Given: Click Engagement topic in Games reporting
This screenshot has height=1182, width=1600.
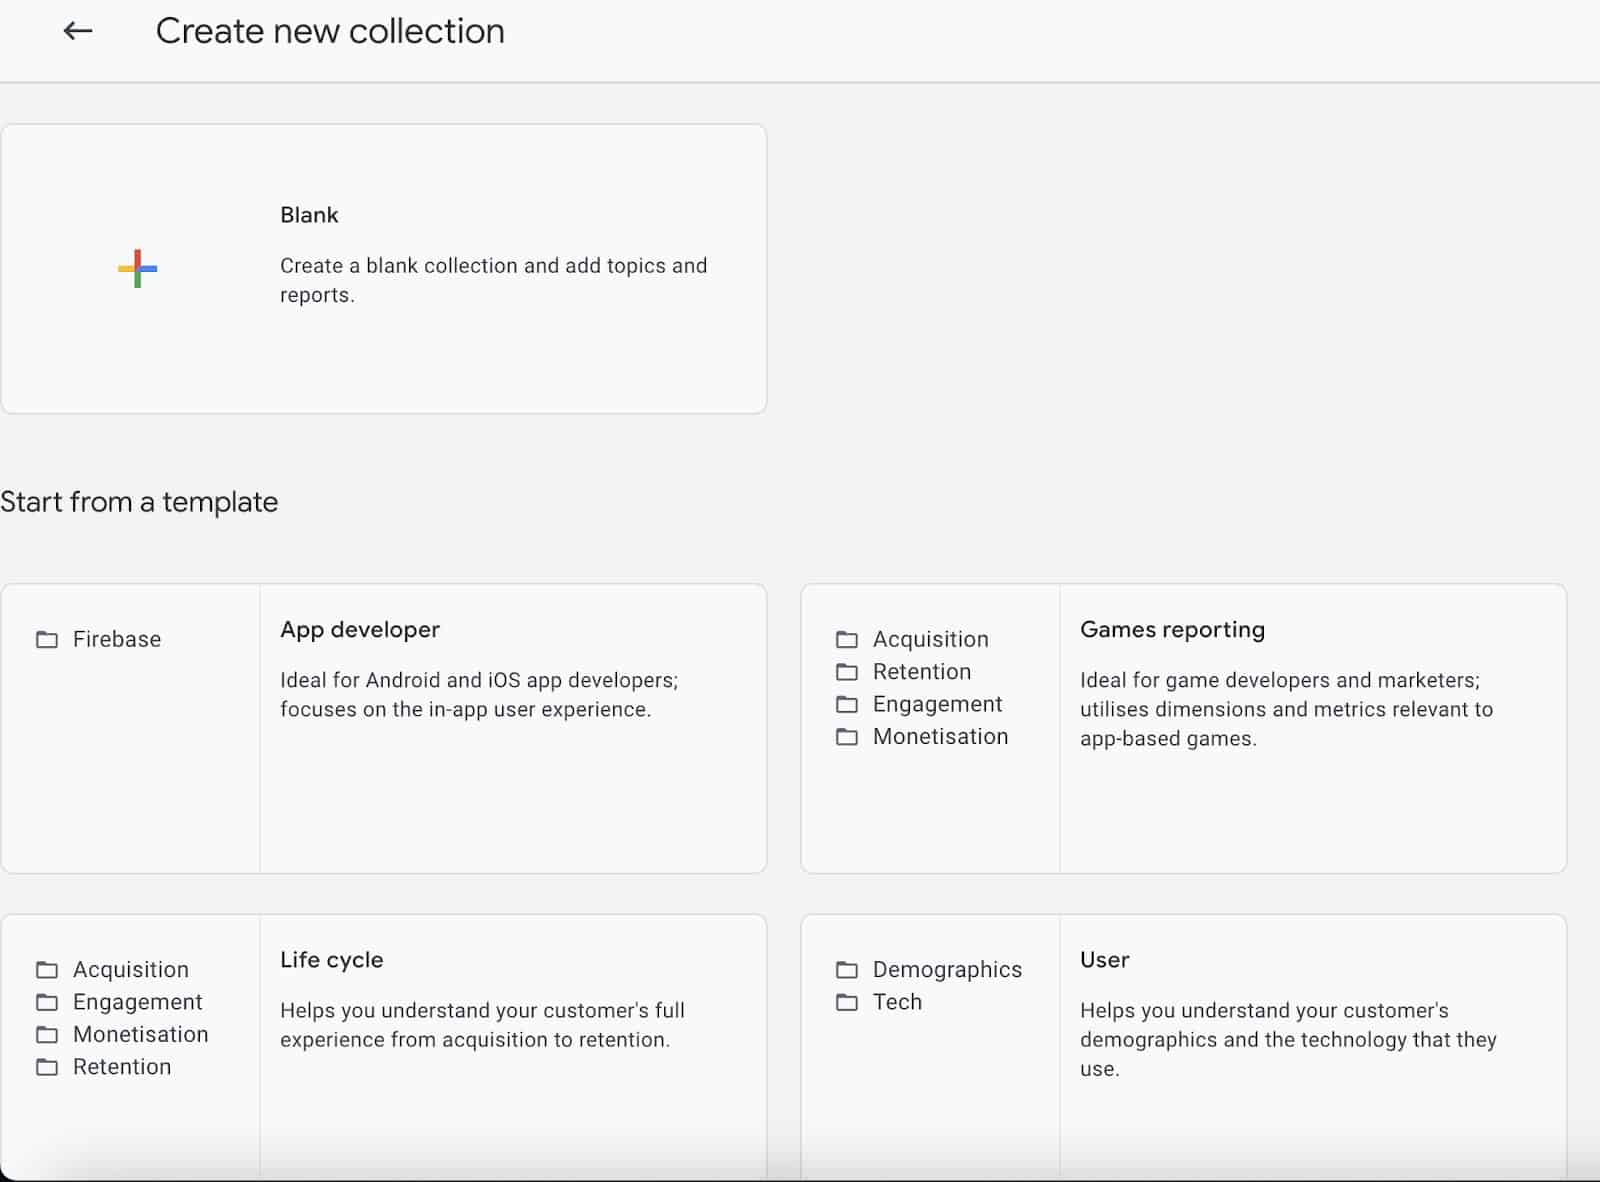Looking at the screenshot, I should point(938,704).
